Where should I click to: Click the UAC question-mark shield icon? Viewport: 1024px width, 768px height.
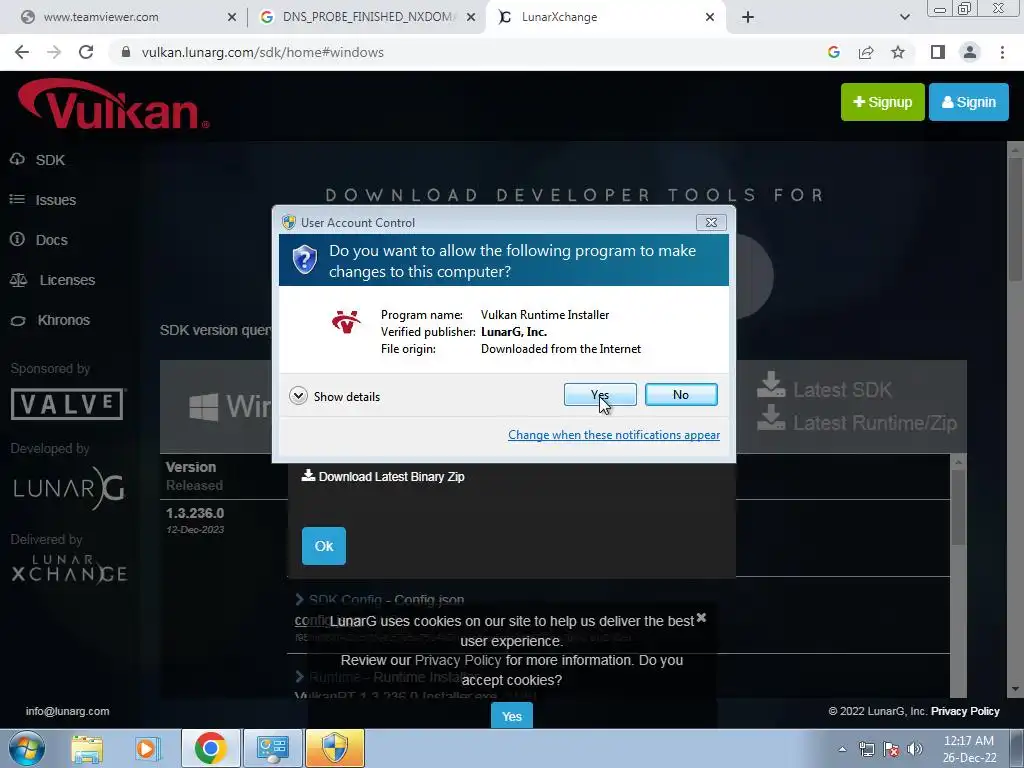click(304, 259)
